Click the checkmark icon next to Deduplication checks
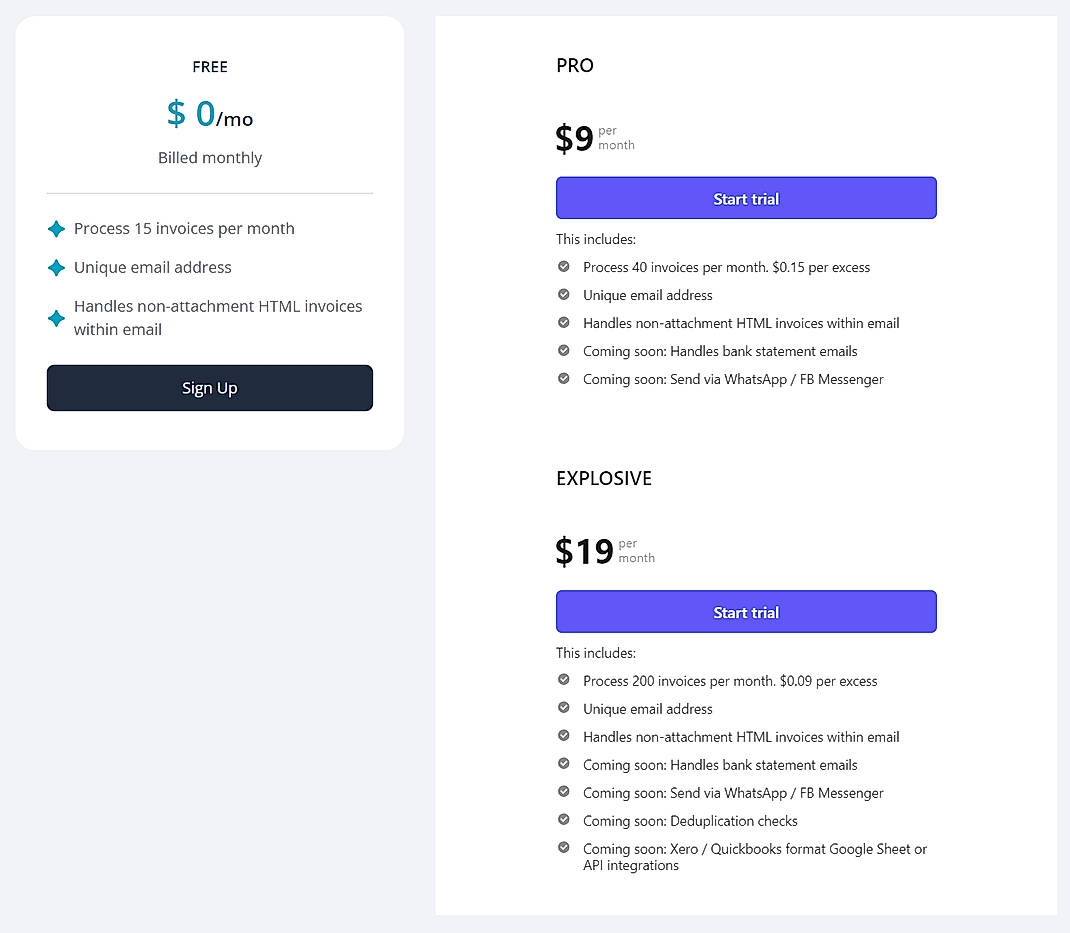 (x=565, y=820)
